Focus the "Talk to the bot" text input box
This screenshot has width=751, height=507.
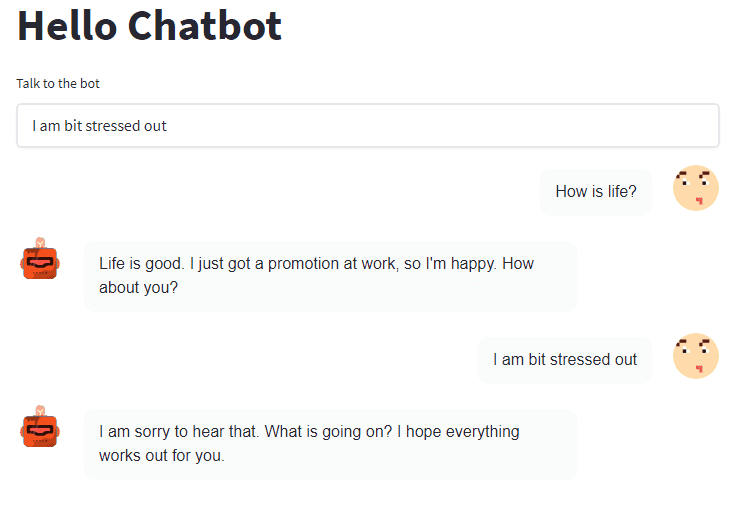pyautogui.click(x=368, y=126)
